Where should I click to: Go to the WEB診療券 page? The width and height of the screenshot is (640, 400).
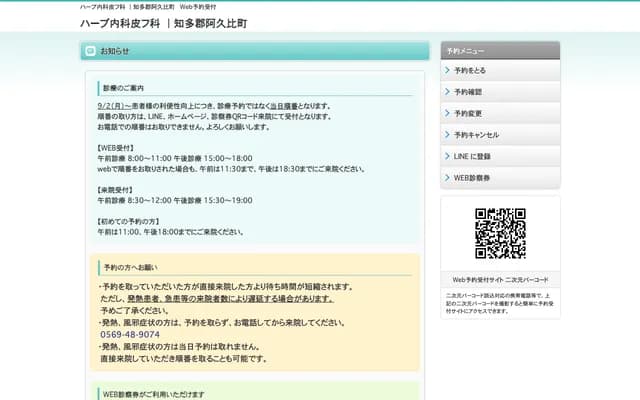[472, 177]
